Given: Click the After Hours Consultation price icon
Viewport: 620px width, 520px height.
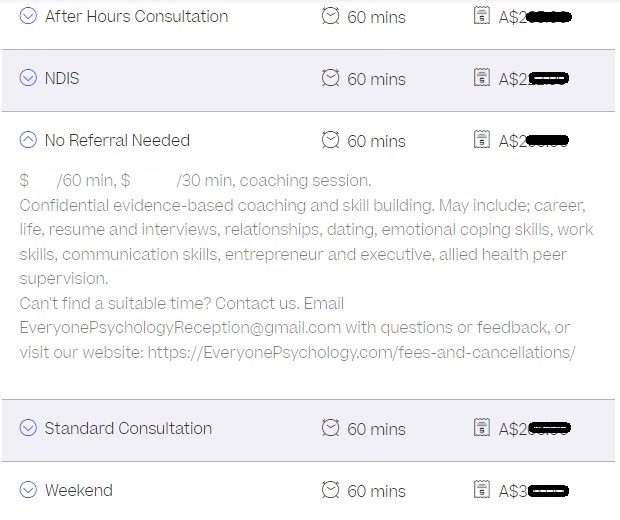Looking at the screenshot, I should [x=481, y=16].
